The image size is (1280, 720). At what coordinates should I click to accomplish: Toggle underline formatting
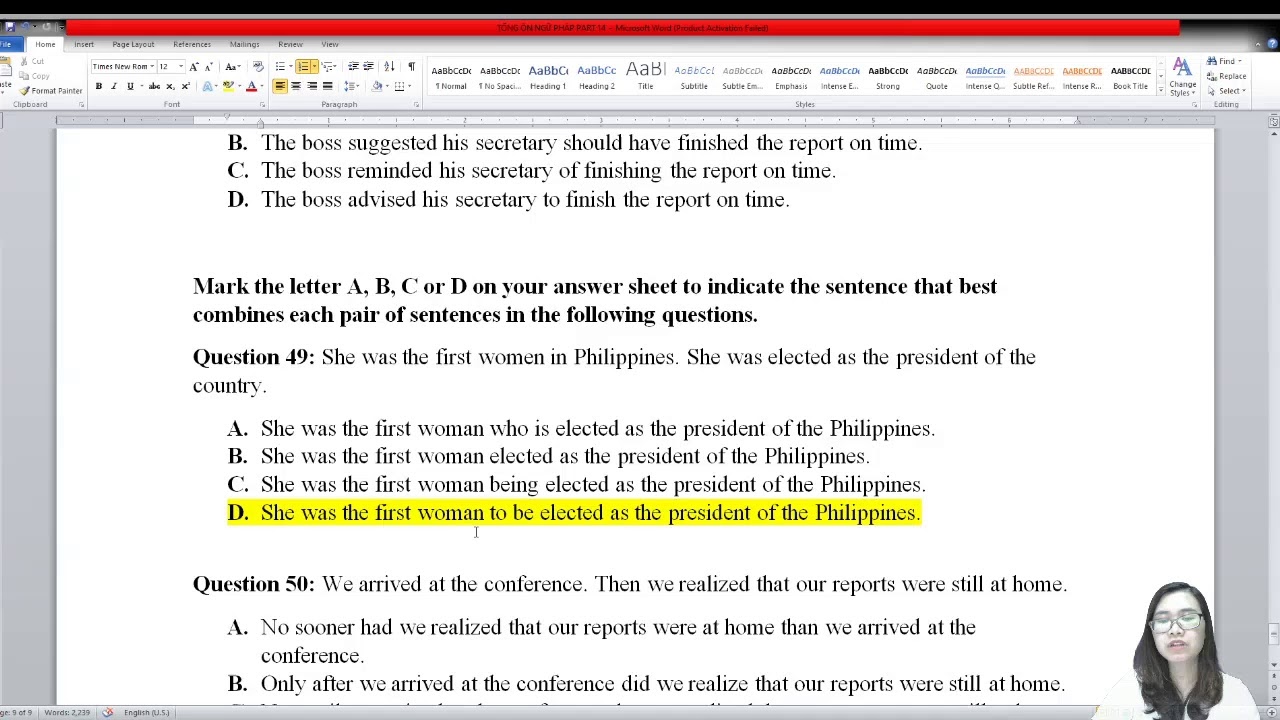pos(130,86)
